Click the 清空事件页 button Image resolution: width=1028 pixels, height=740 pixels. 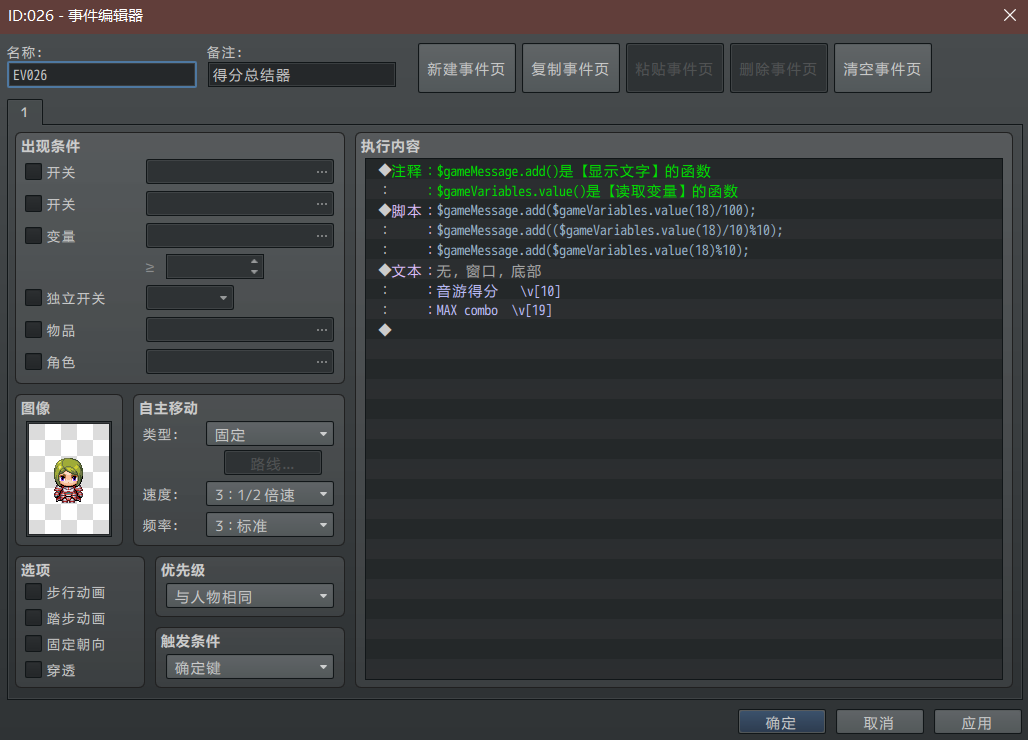[882, 68]
